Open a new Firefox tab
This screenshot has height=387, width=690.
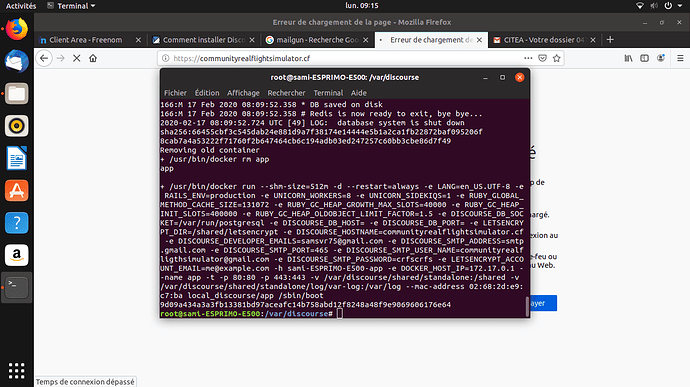pyautogui.click(x=610, y=40)
